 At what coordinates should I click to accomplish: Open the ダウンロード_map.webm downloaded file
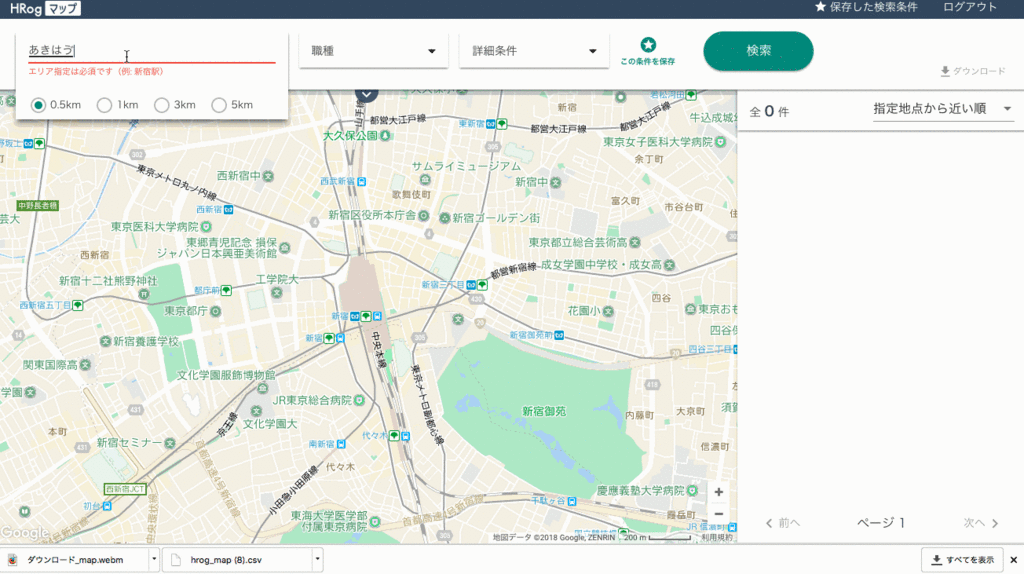point(75,560)
